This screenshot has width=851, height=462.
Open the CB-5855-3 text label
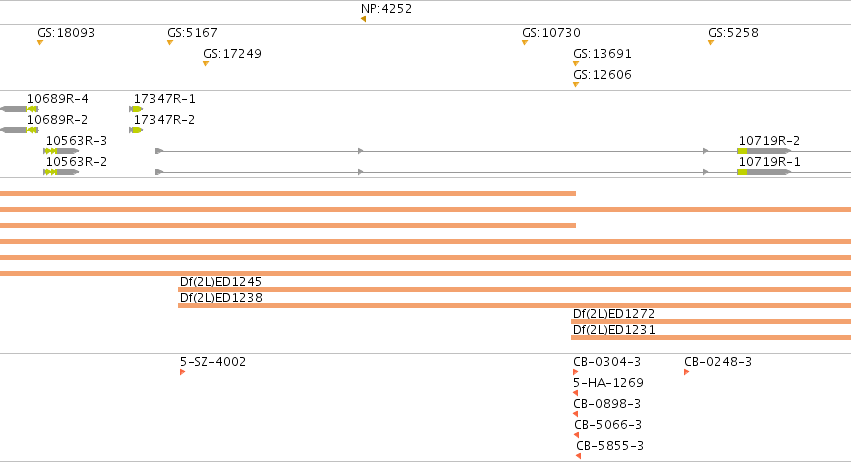click(x=610, y=446)
